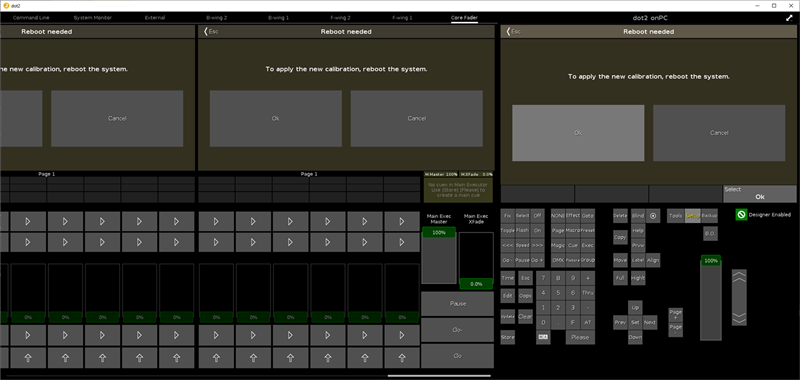The image size is (800, 380).
Task: Click the Please key
Action: (x=580, y=337)
